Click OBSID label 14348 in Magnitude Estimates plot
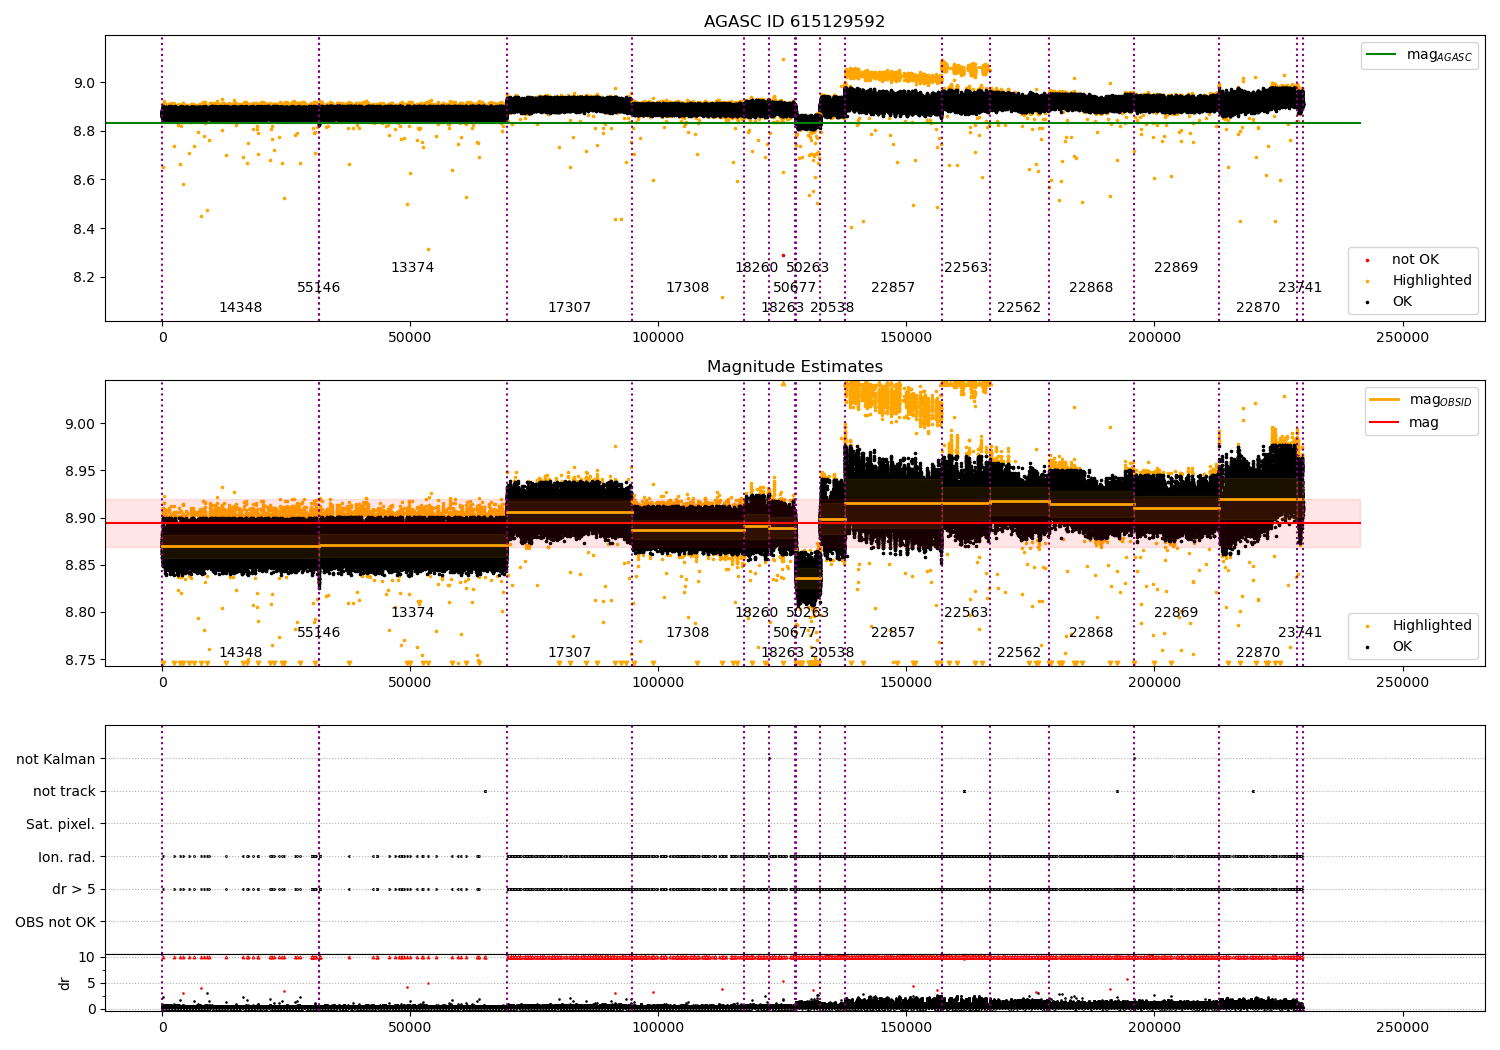1500x1050 pixels. 240,653
